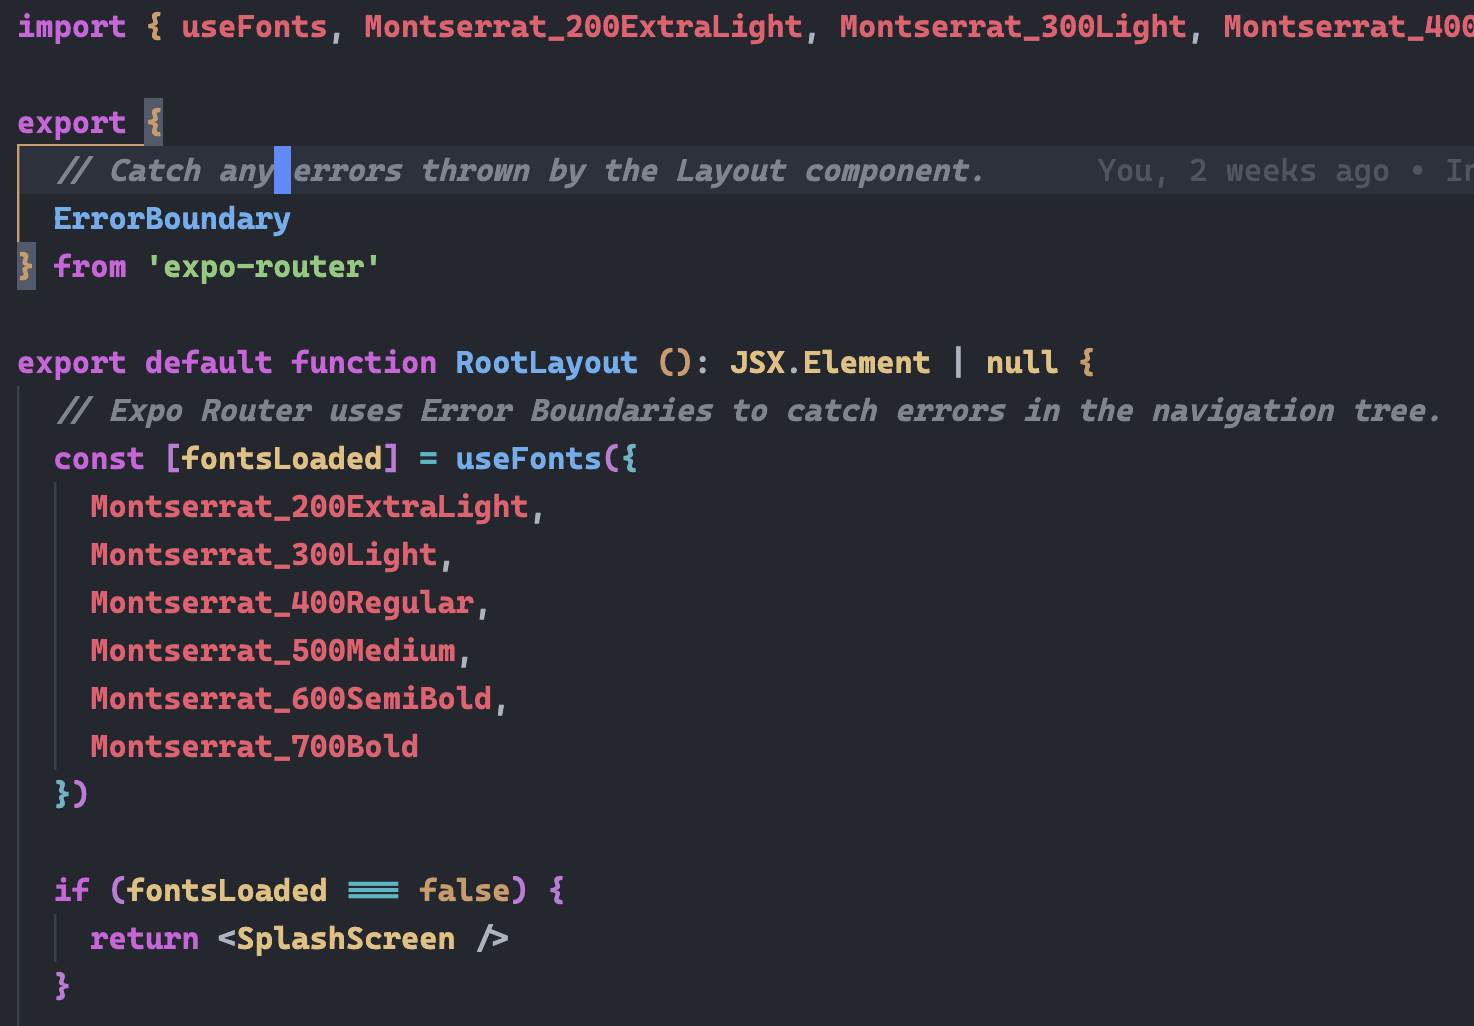Click the 'You, 2 weeks ago' blame annotation
The image size is (1474, 1026).
click(1243, 171)
